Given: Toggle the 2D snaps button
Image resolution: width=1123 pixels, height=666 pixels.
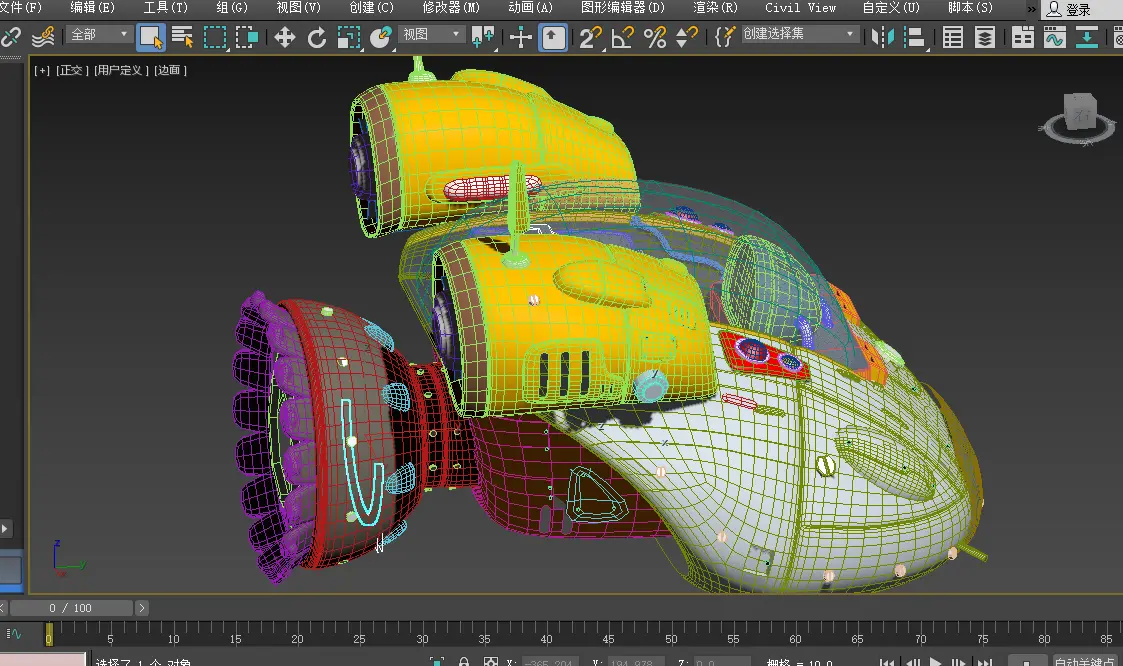Looking at the screenshot, I should coord(590,38).
